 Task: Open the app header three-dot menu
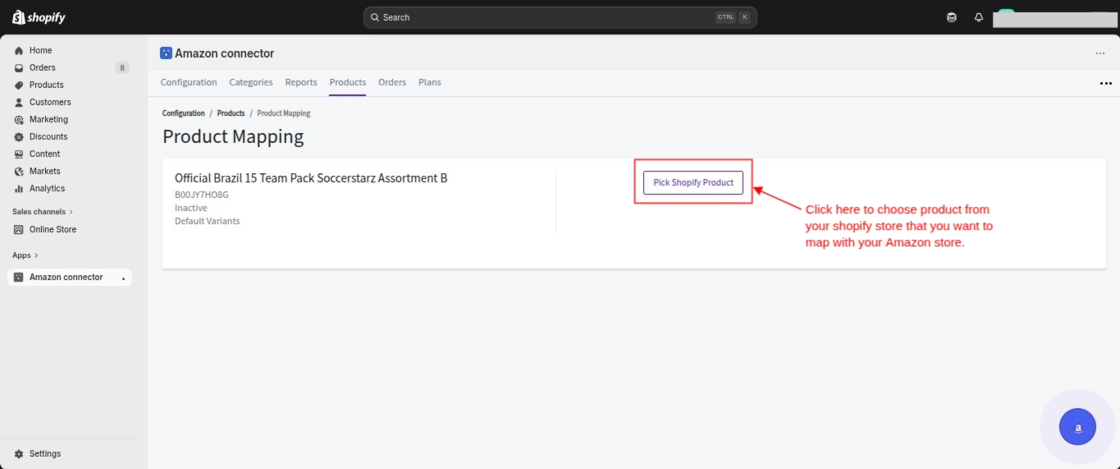1100,54
